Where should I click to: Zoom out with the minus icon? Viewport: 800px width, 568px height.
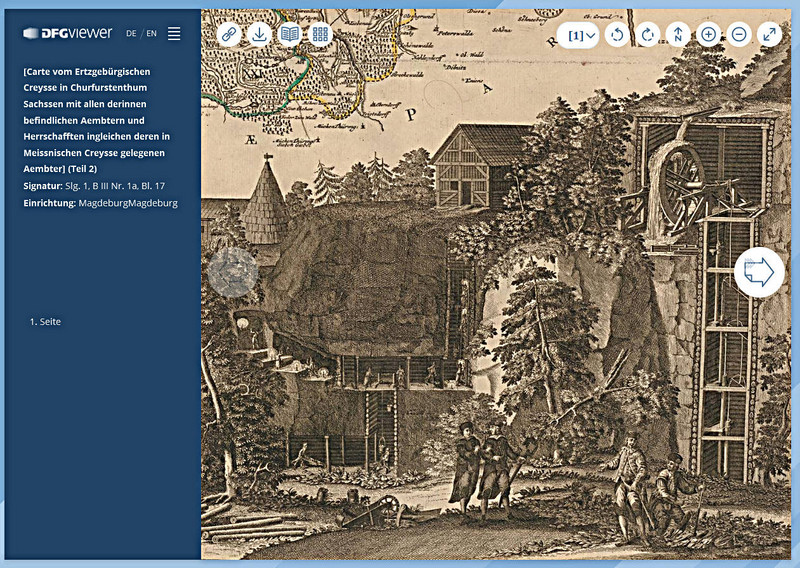pos(739,35)
